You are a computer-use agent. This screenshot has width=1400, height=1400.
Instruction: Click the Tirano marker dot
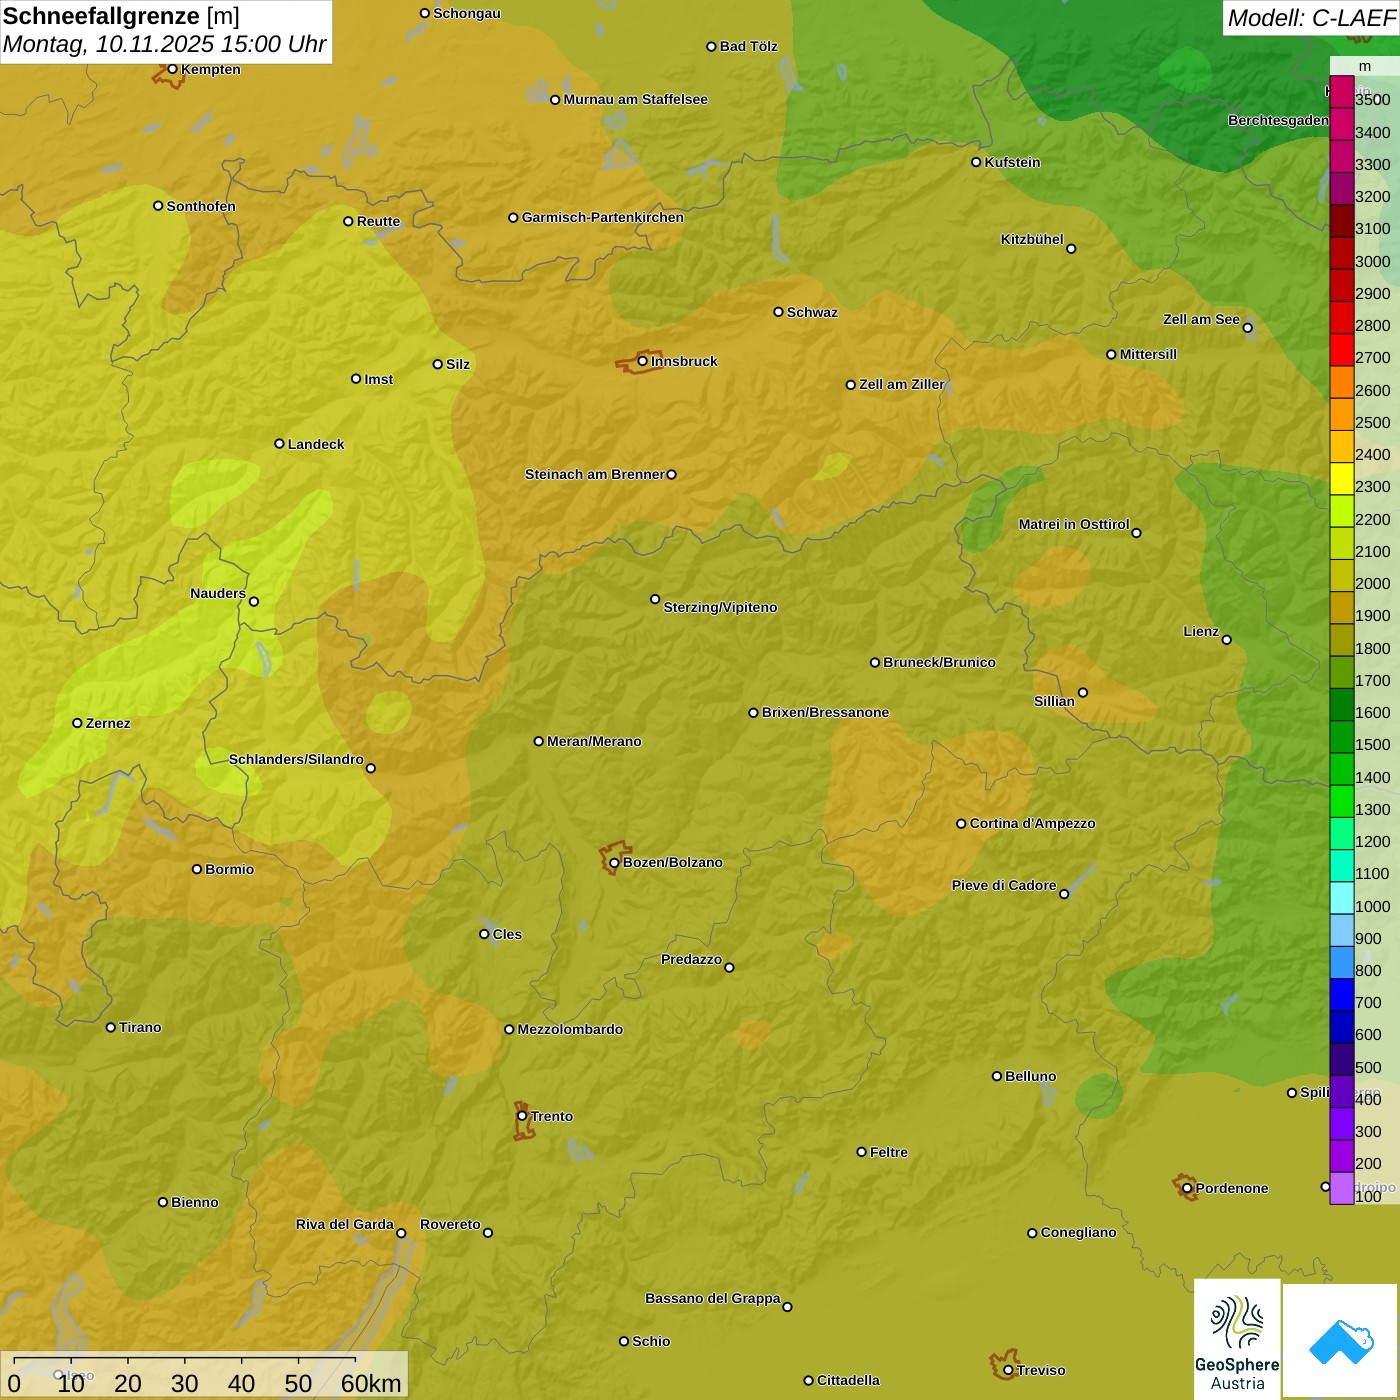[111, 1027]
